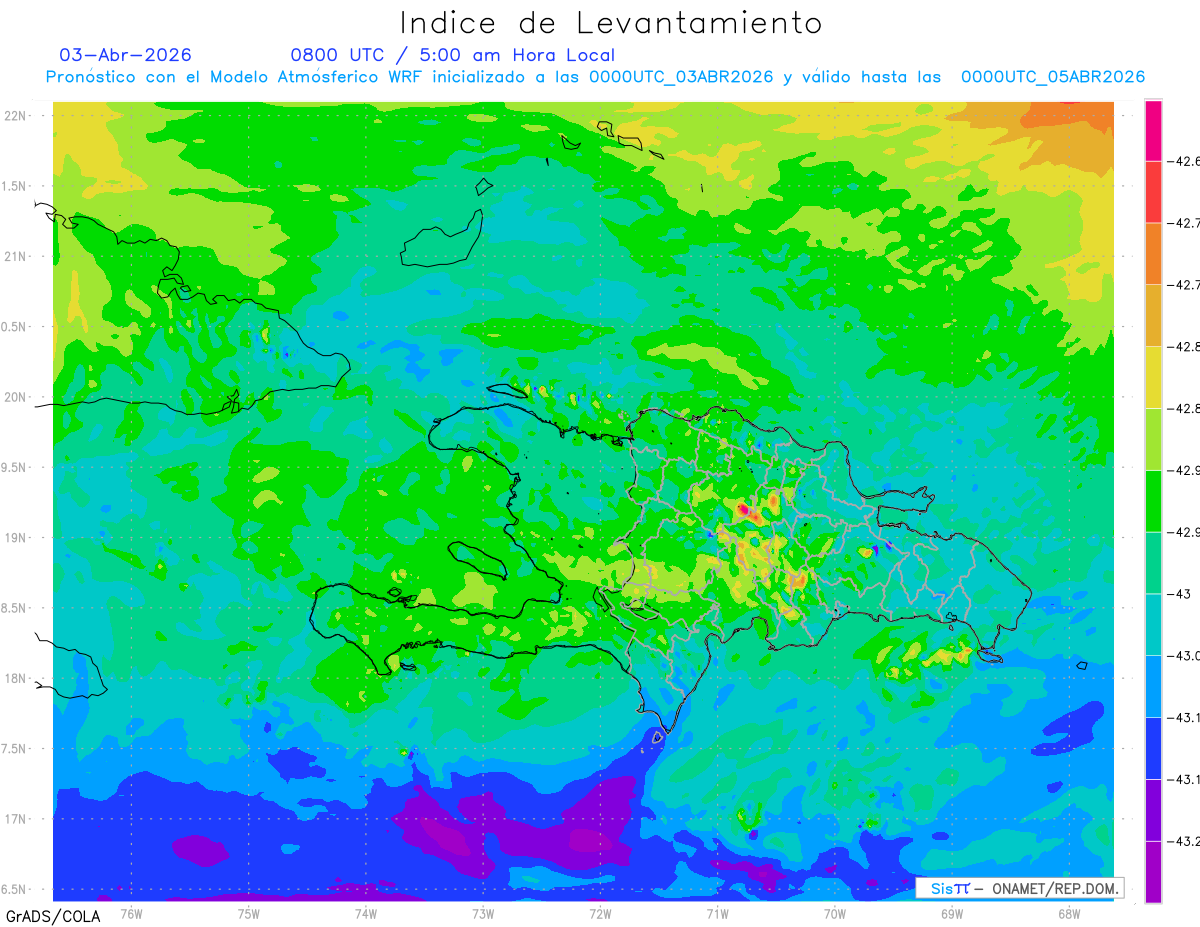Choose the dark blue legend swatch
This screenshot has width=1200, height=927.
1153,748
